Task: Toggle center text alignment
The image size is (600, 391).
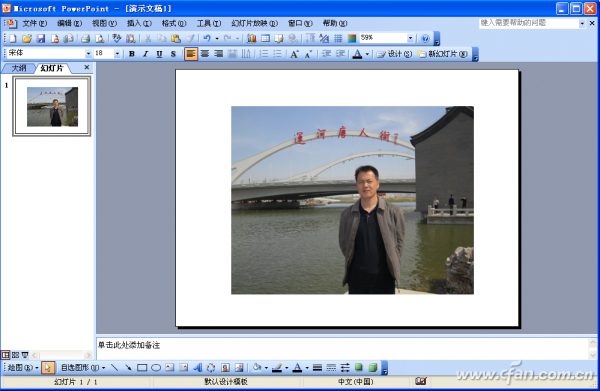Action: pos(205,54)
